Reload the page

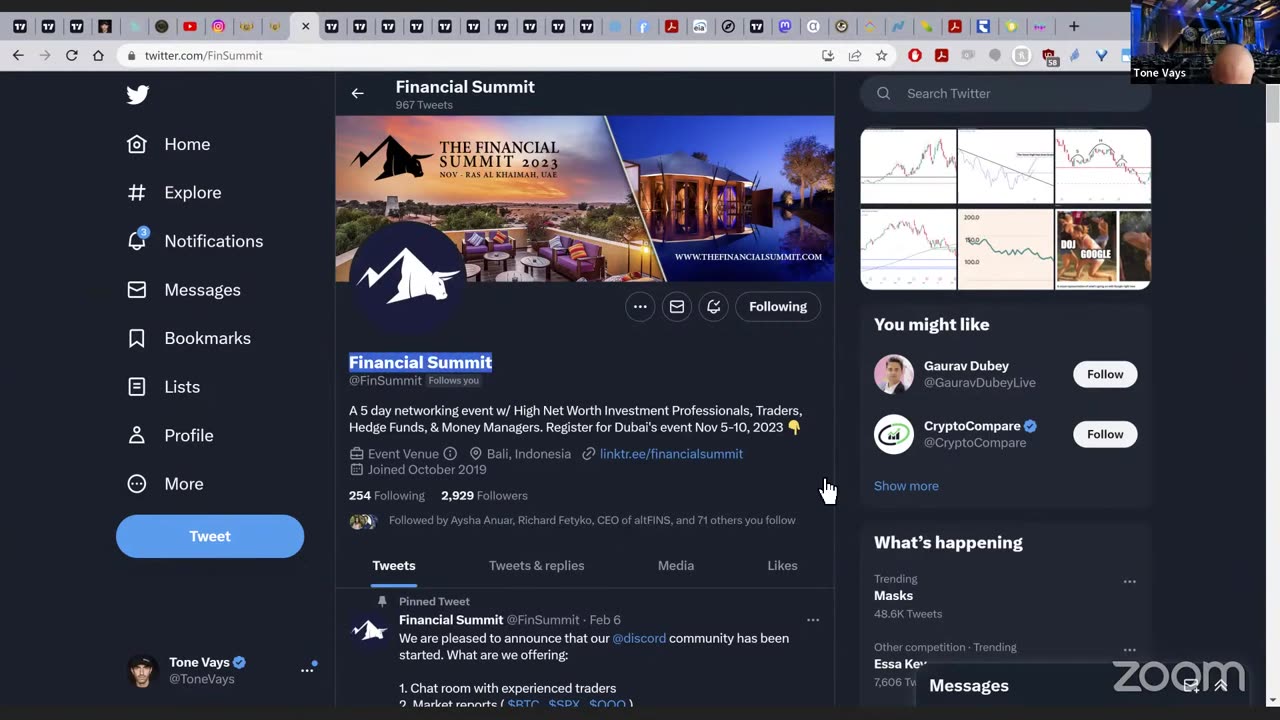click(x=71, y=56)
